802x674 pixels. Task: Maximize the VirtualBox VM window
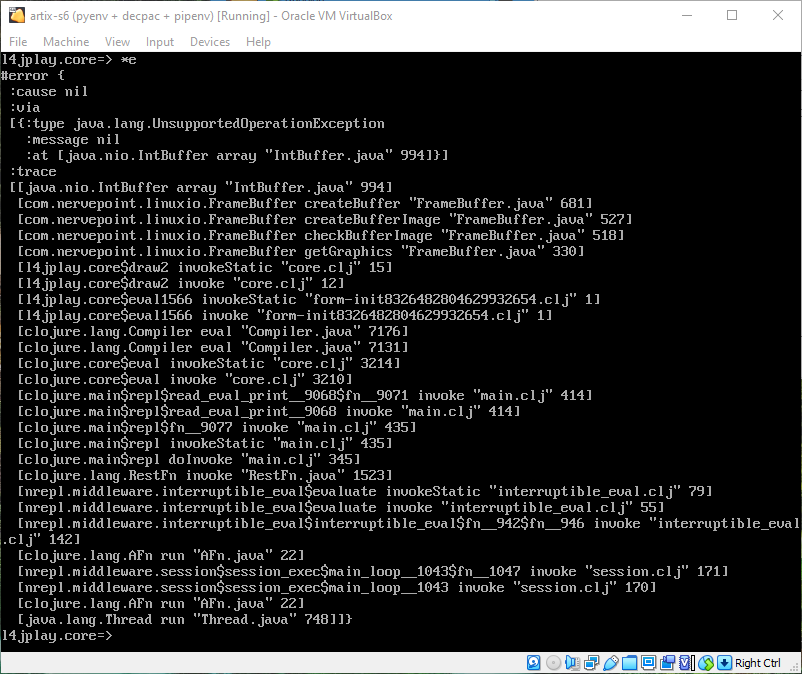(x=732, y=15)
